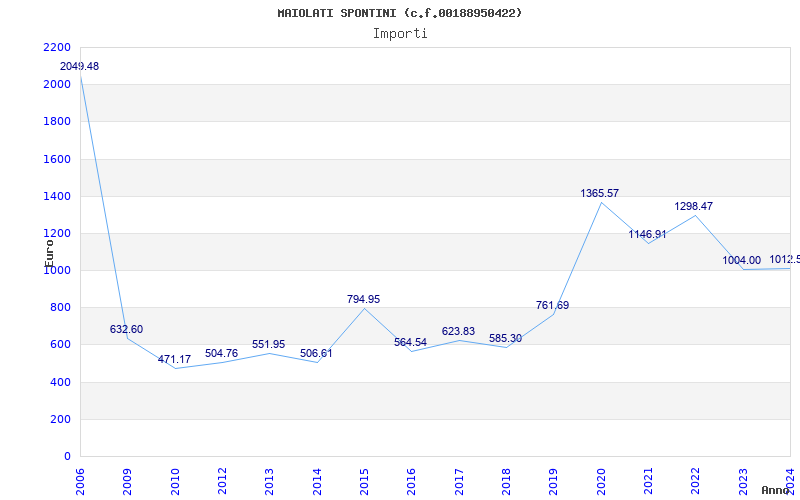This screenshot has height=500, width=800.
Task: Click the 2009 year on x-axis
Action: click(x=128, y=480)
